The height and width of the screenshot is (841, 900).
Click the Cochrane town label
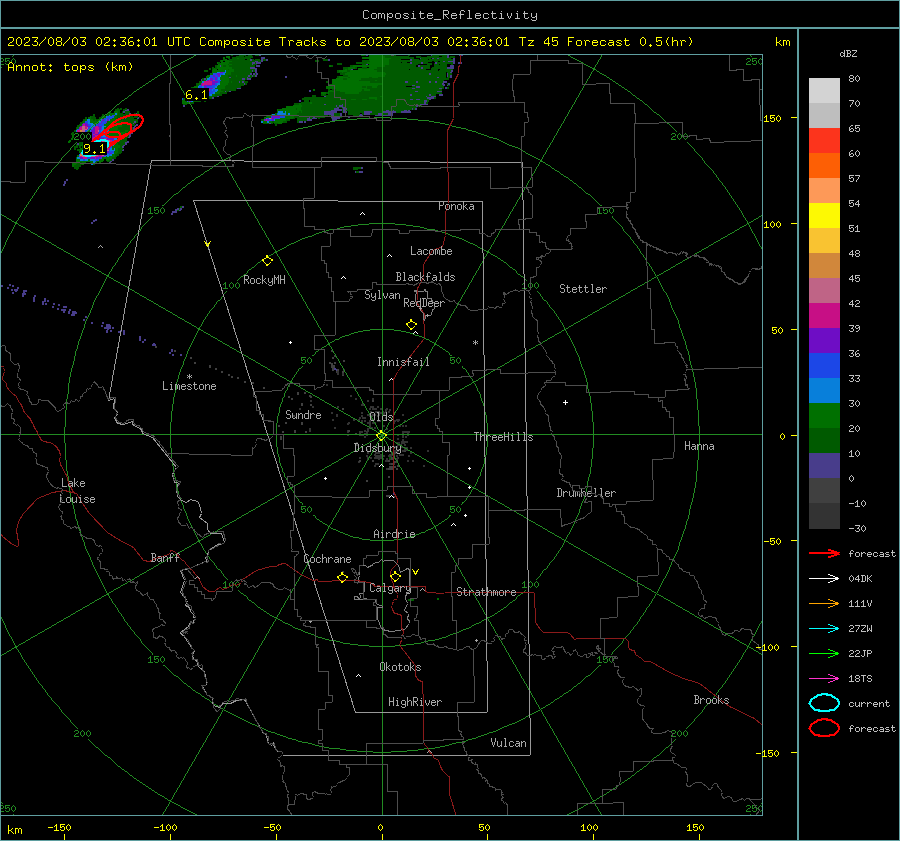[327, 559]
